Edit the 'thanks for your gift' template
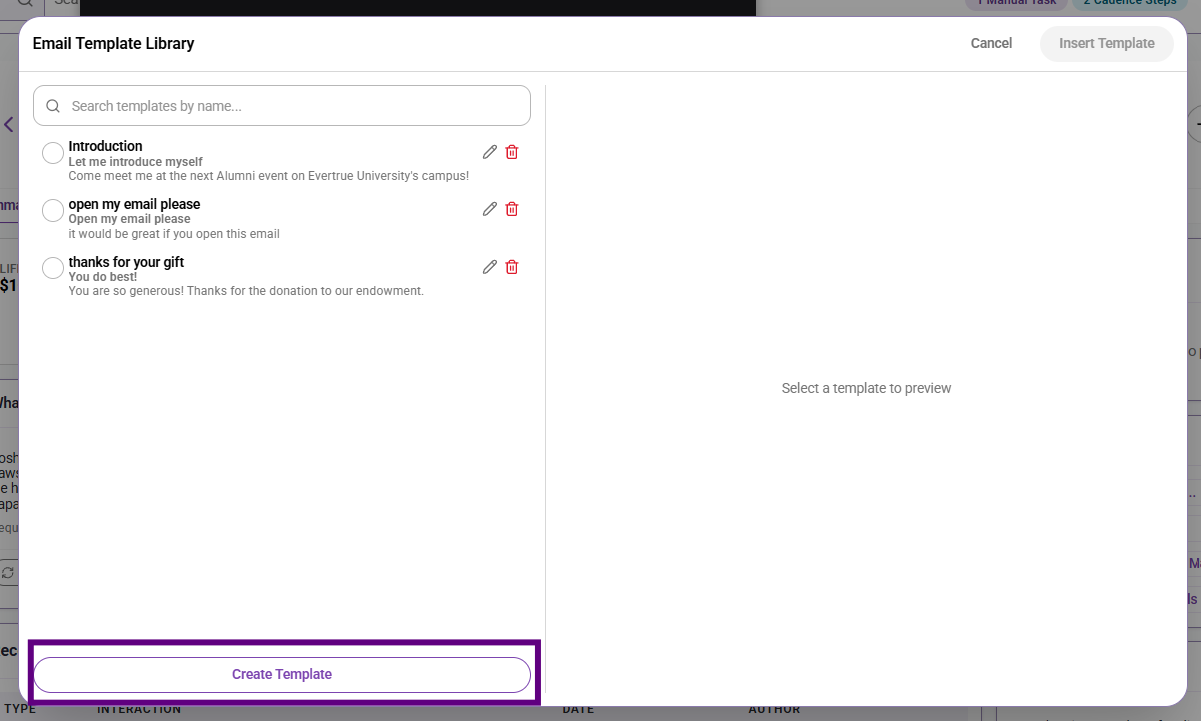The image size is (1201, 721). coord(490,267)
